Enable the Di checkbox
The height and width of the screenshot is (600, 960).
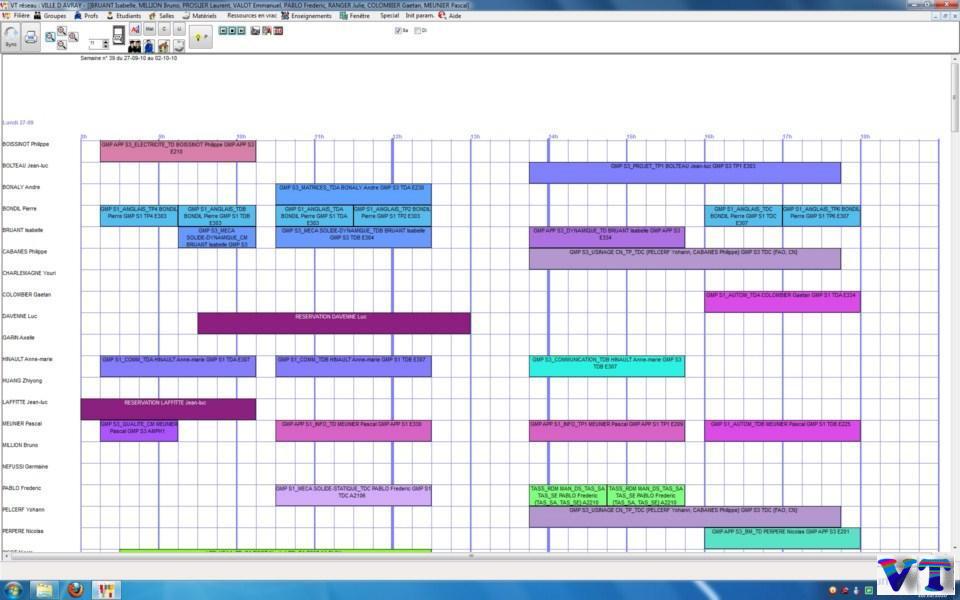point(418,30)
